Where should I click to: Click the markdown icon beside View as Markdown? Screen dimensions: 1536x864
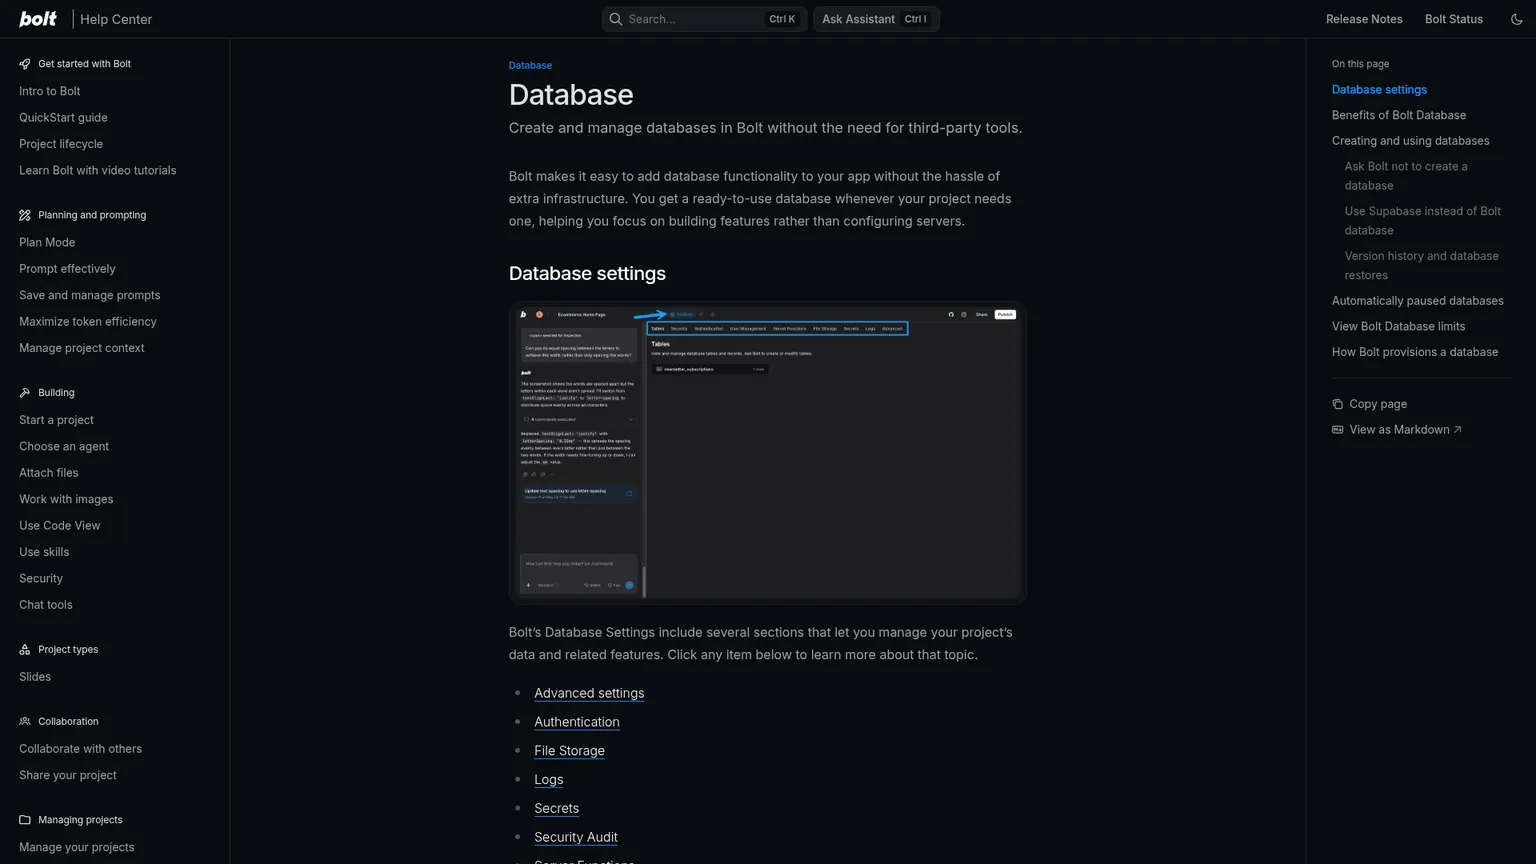(1337, 430)
